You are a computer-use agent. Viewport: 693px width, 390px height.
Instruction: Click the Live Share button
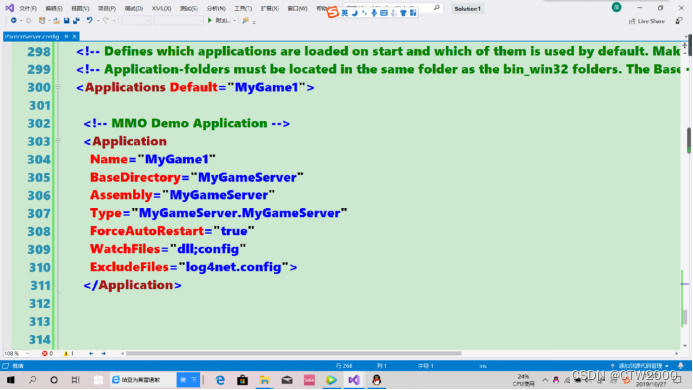pos(647,21)
